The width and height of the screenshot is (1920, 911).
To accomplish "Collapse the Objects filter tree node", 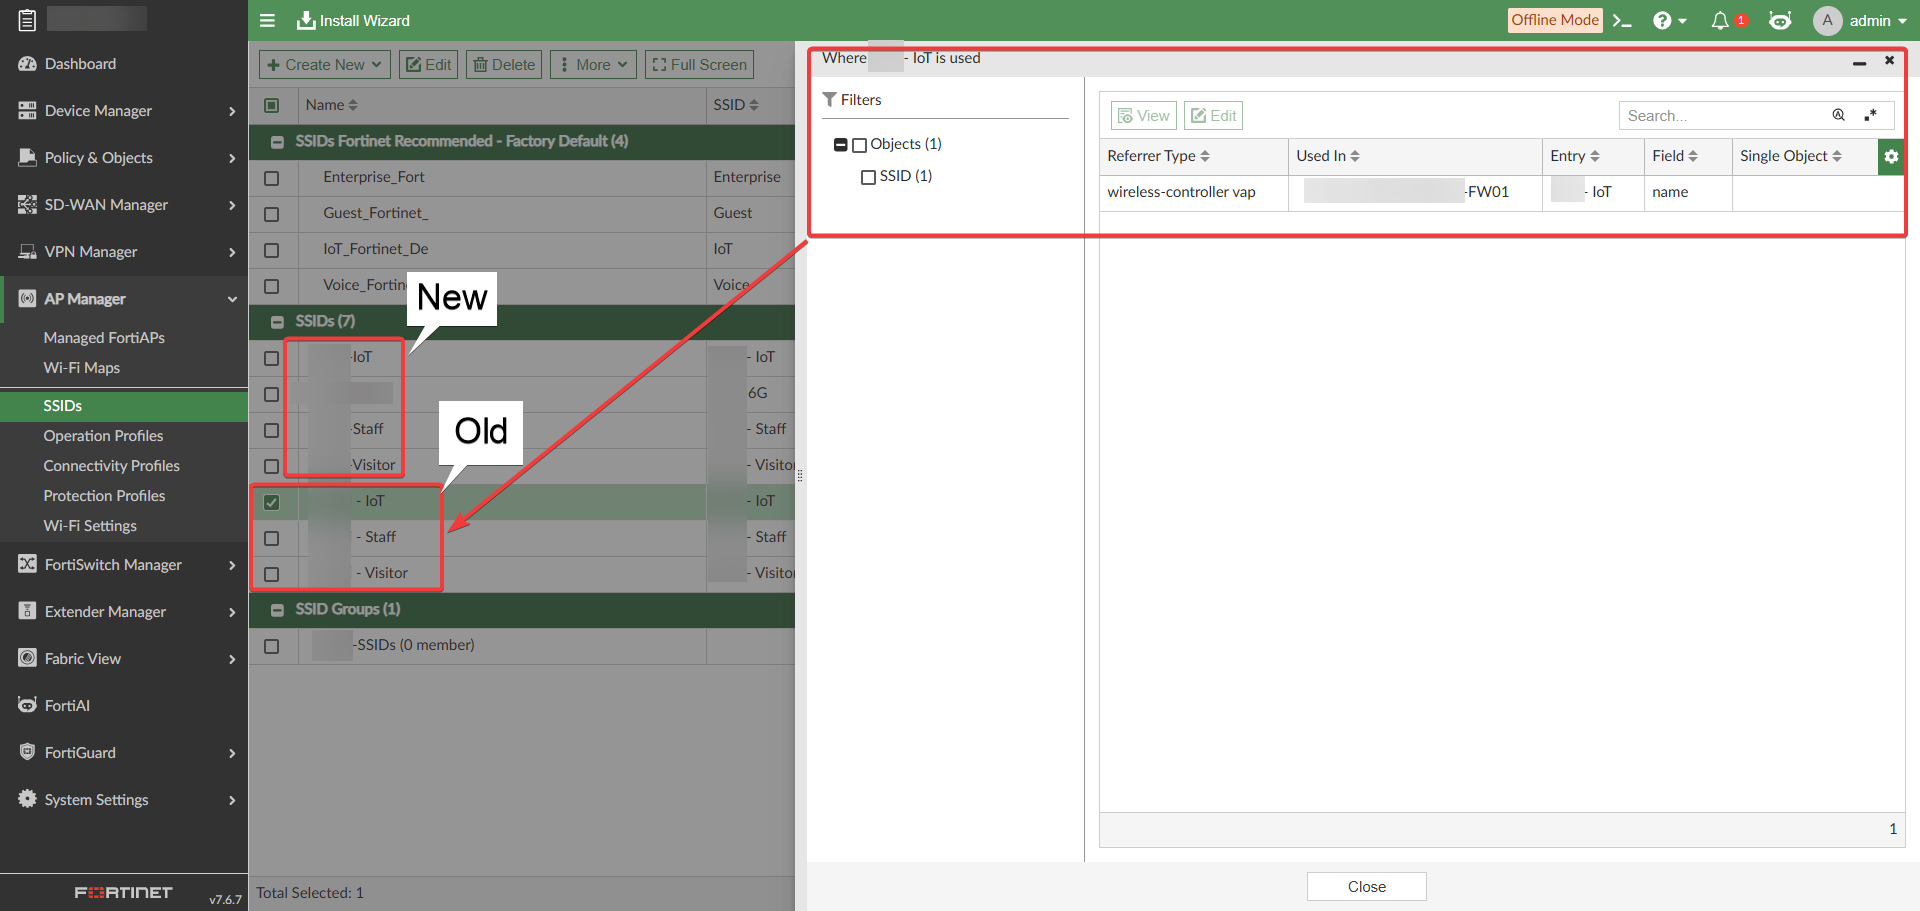I will (840, 145).
